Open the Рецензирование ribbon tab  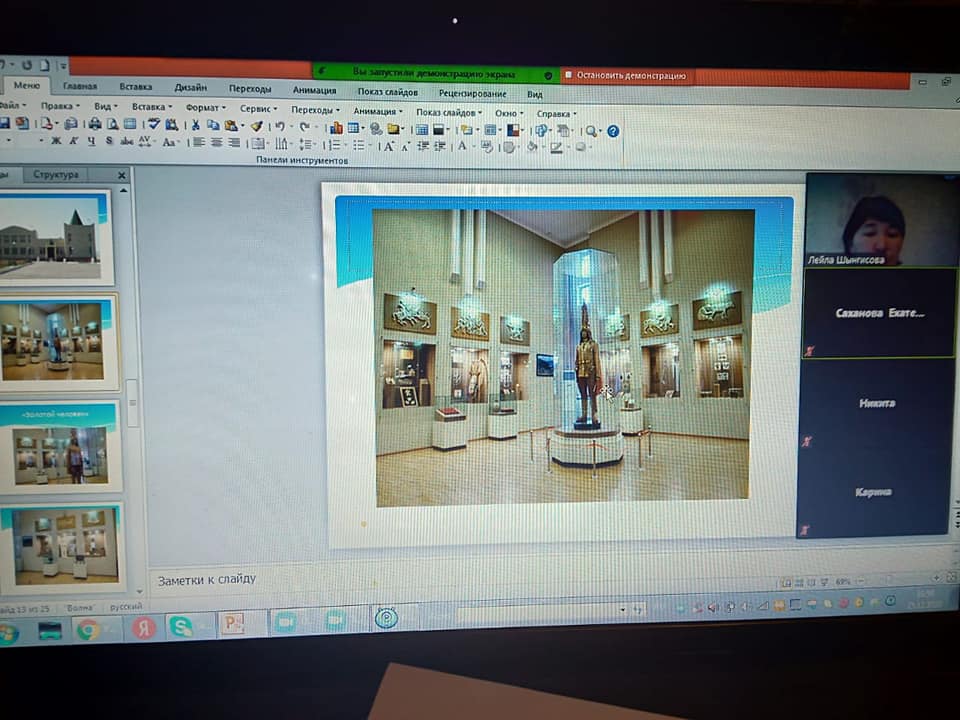(x=472, y=93)
